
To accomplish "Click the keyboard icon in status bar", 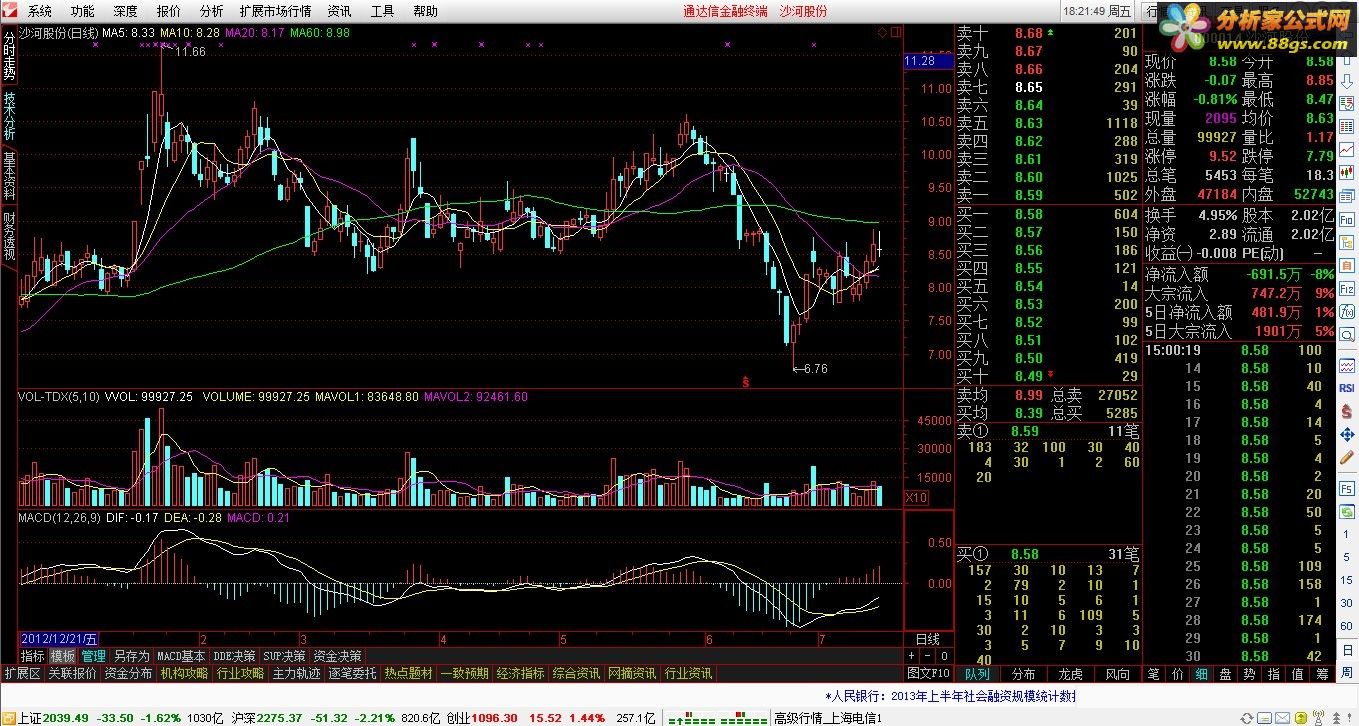I will (1264, 717).
